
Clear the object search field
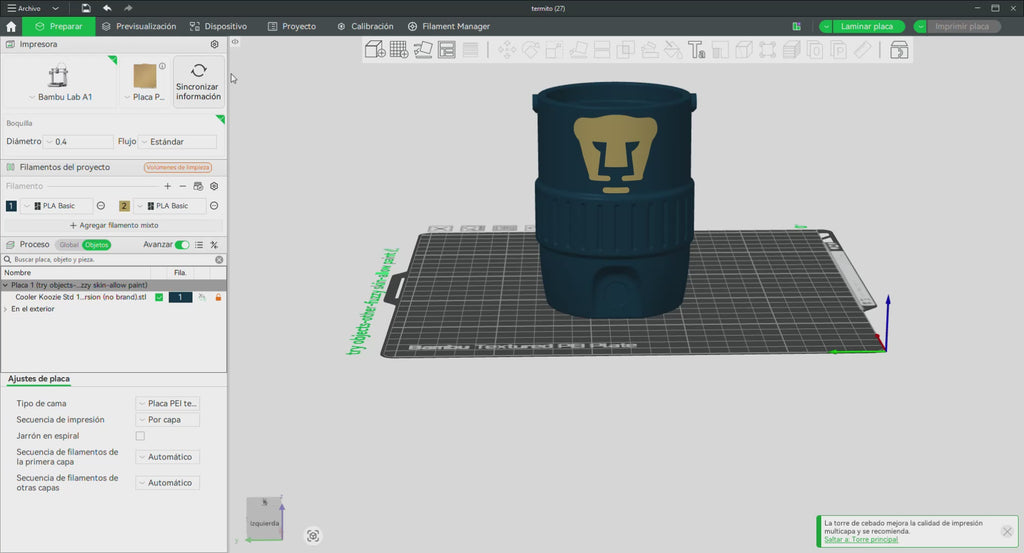coord(219,260)
